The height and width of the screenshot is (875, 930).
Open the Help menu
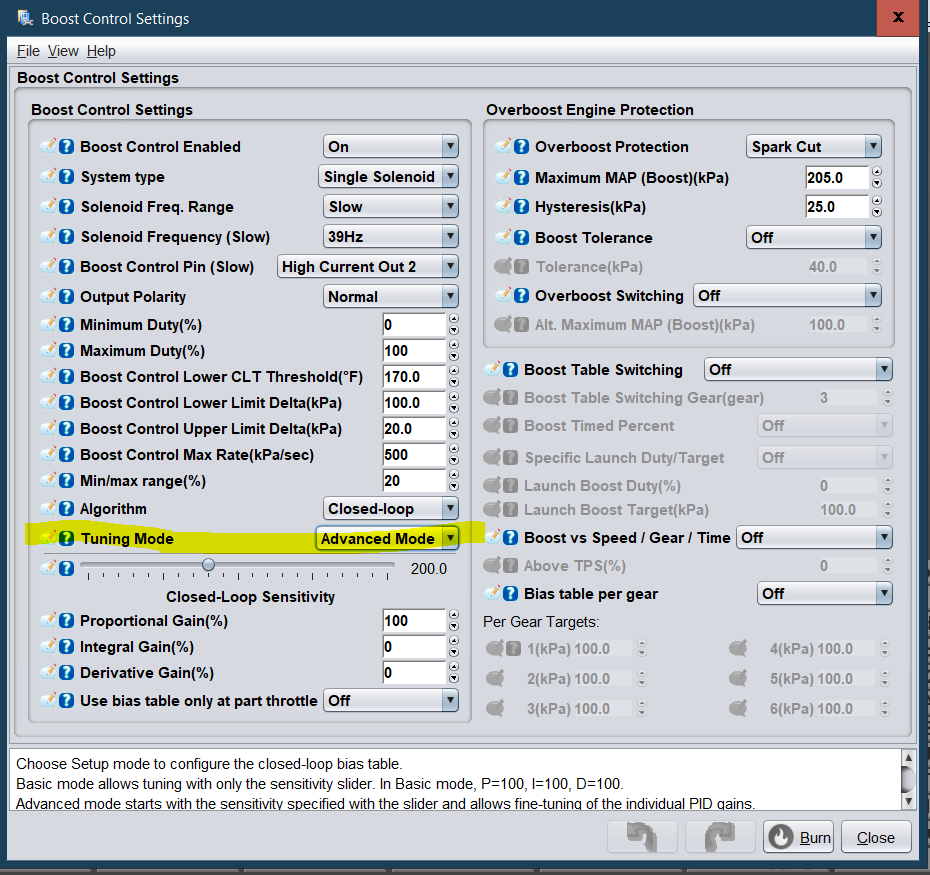(101, 51)
